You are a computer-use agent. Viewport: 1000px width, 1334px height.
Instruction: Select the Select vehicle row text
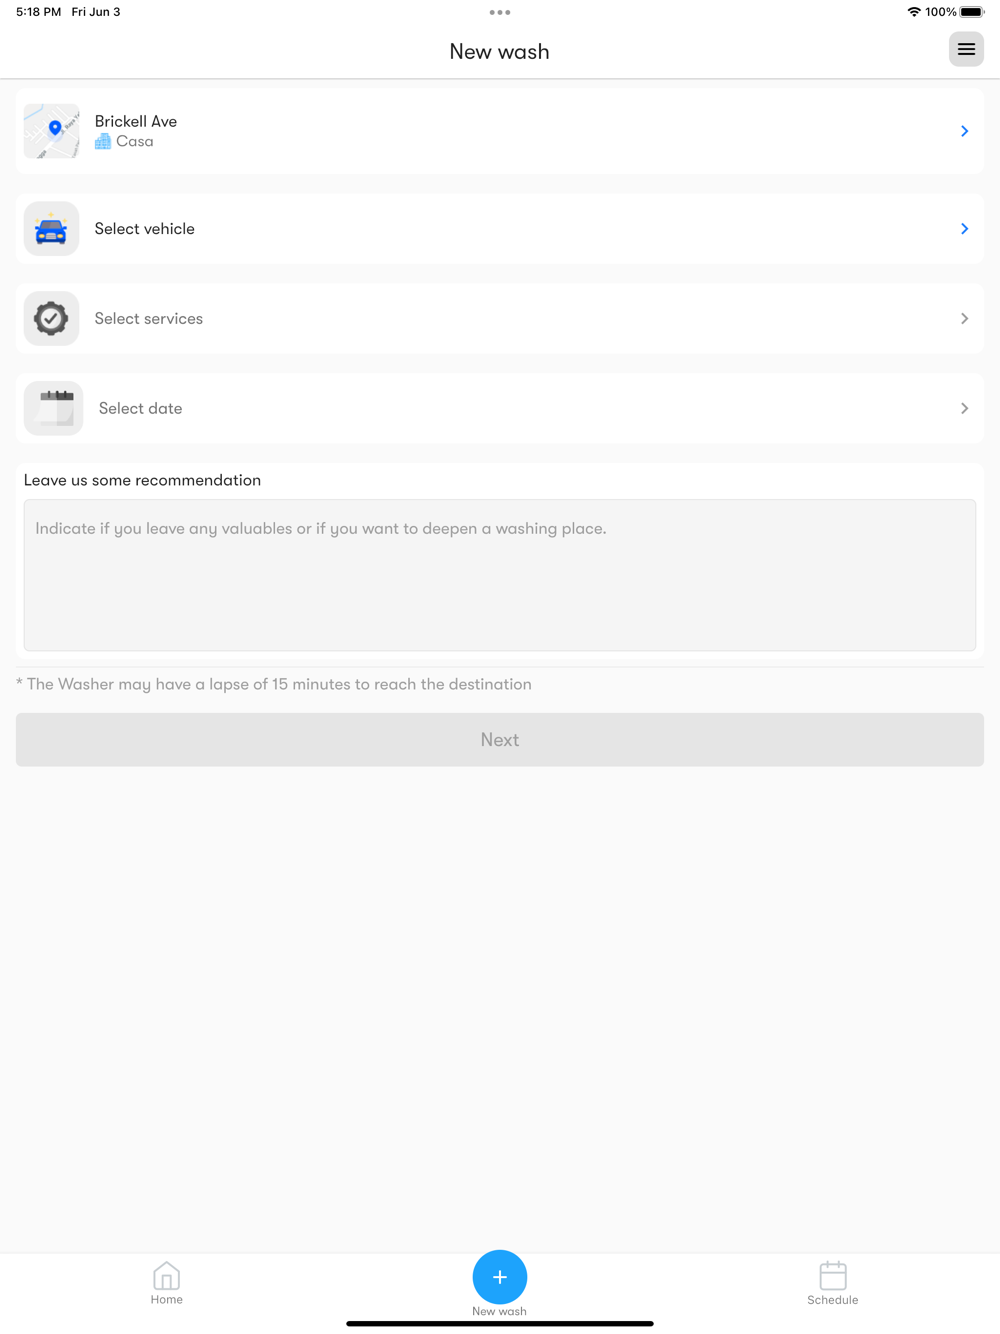click(145, 229)
